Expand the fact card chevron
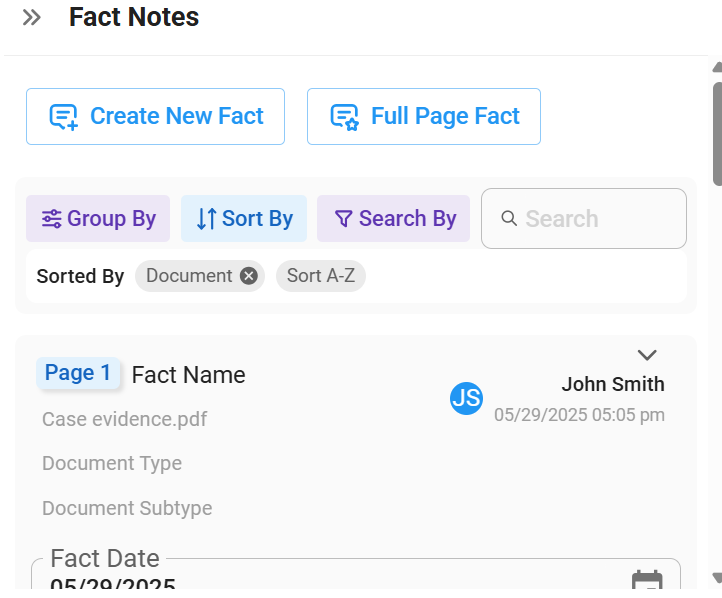This screenshot has height=598, width=722. point(647,355)
